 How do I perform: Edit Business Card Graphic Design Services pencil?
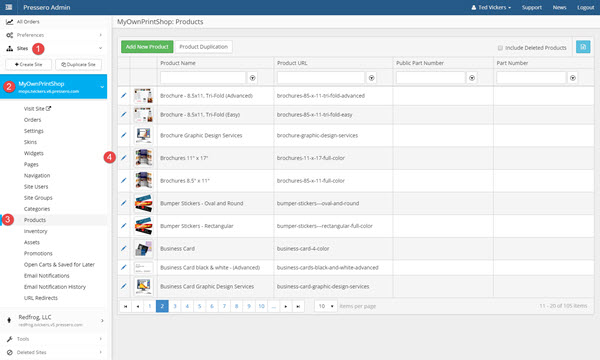coord(124,286)
